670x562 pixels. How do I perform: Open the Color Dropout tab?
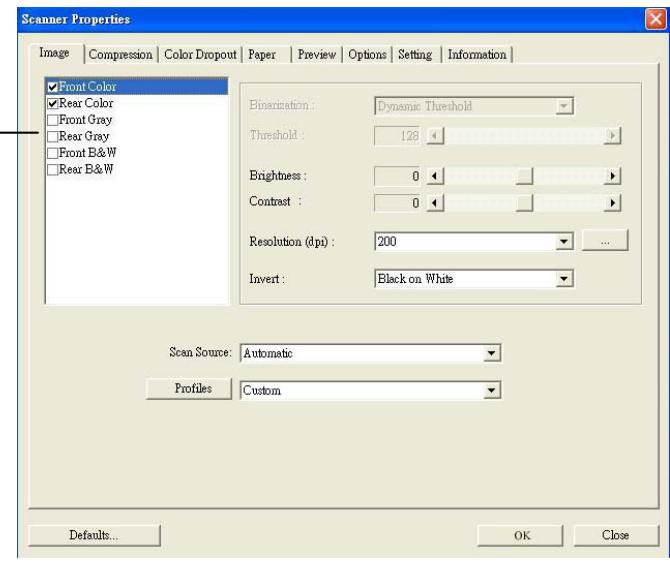[200, 55]
